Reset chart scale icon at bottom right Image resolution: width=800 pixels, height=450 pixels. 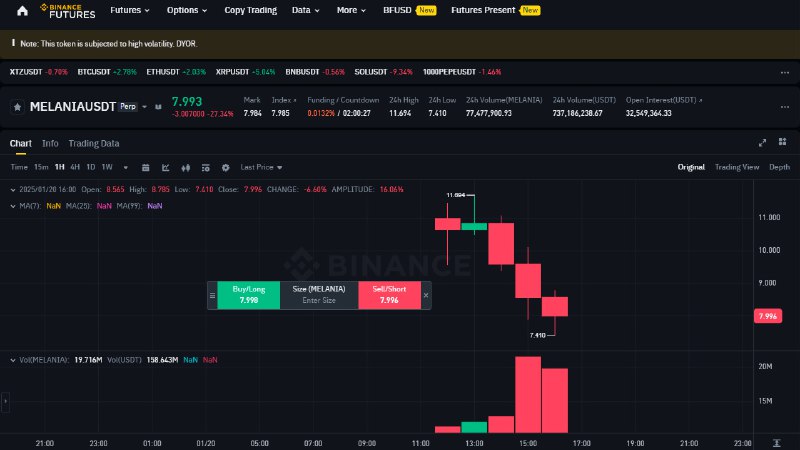tap(777, 443)
